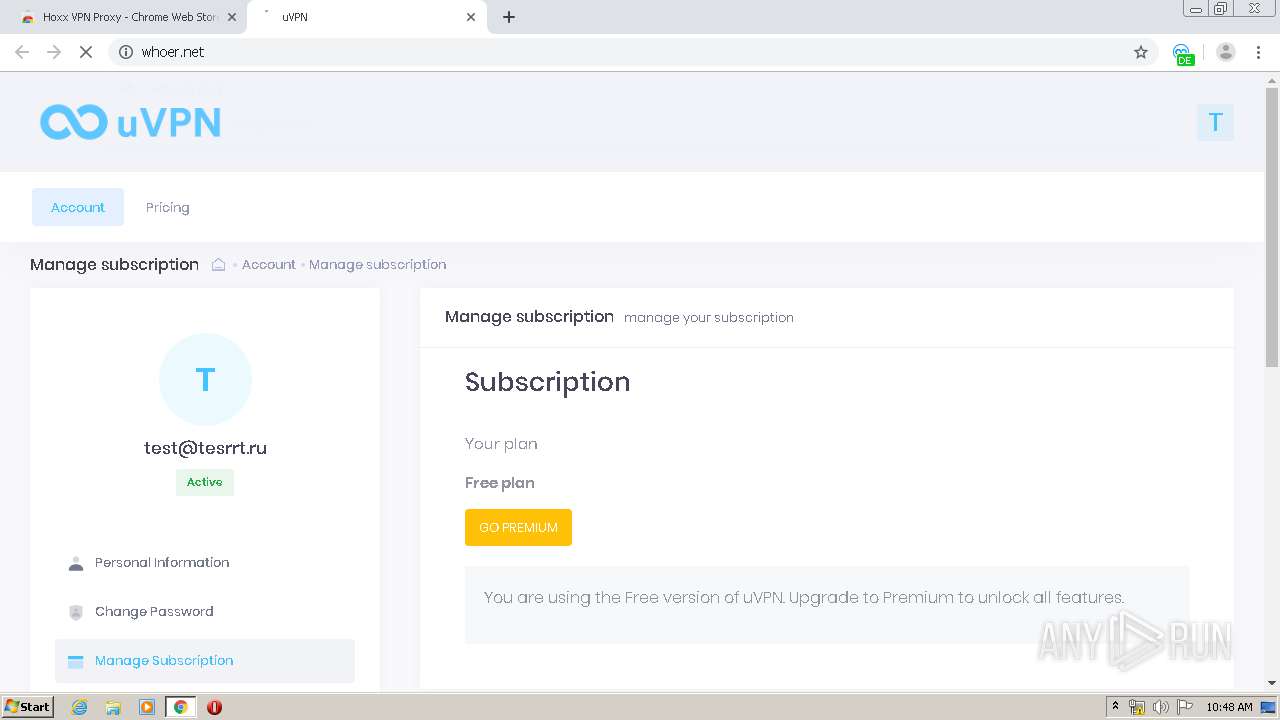Launch Internet Explorer from the taskbar
The image size is (1280, 720).
(80, 707)
